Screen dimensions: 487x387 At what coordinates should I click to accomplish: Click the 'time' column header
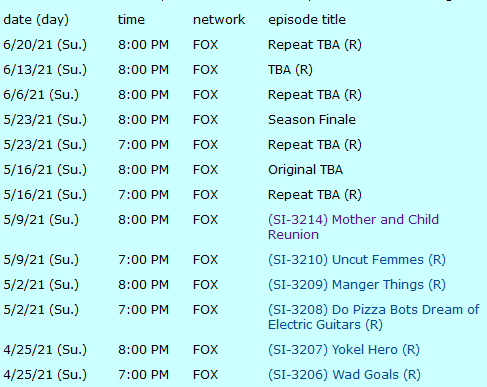(131, 20)
